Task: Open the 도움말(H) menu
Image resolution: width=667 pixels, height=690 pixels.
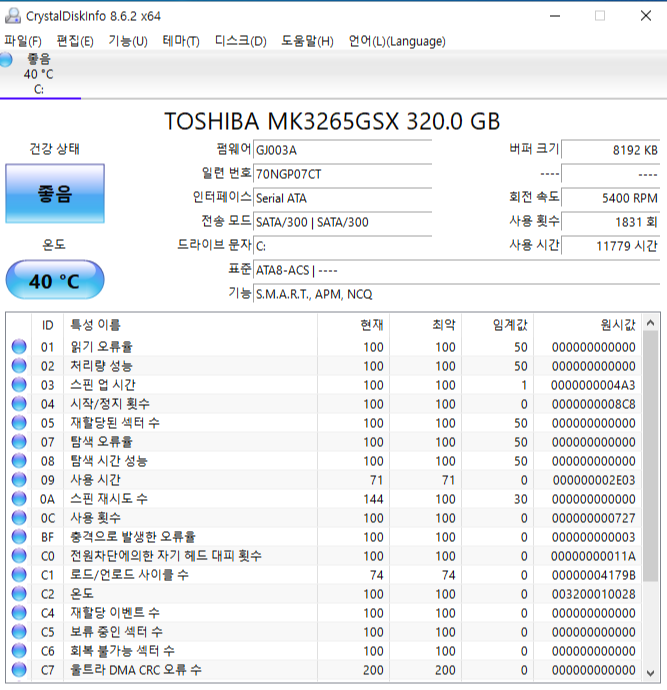Action: [x=307, y=41]
